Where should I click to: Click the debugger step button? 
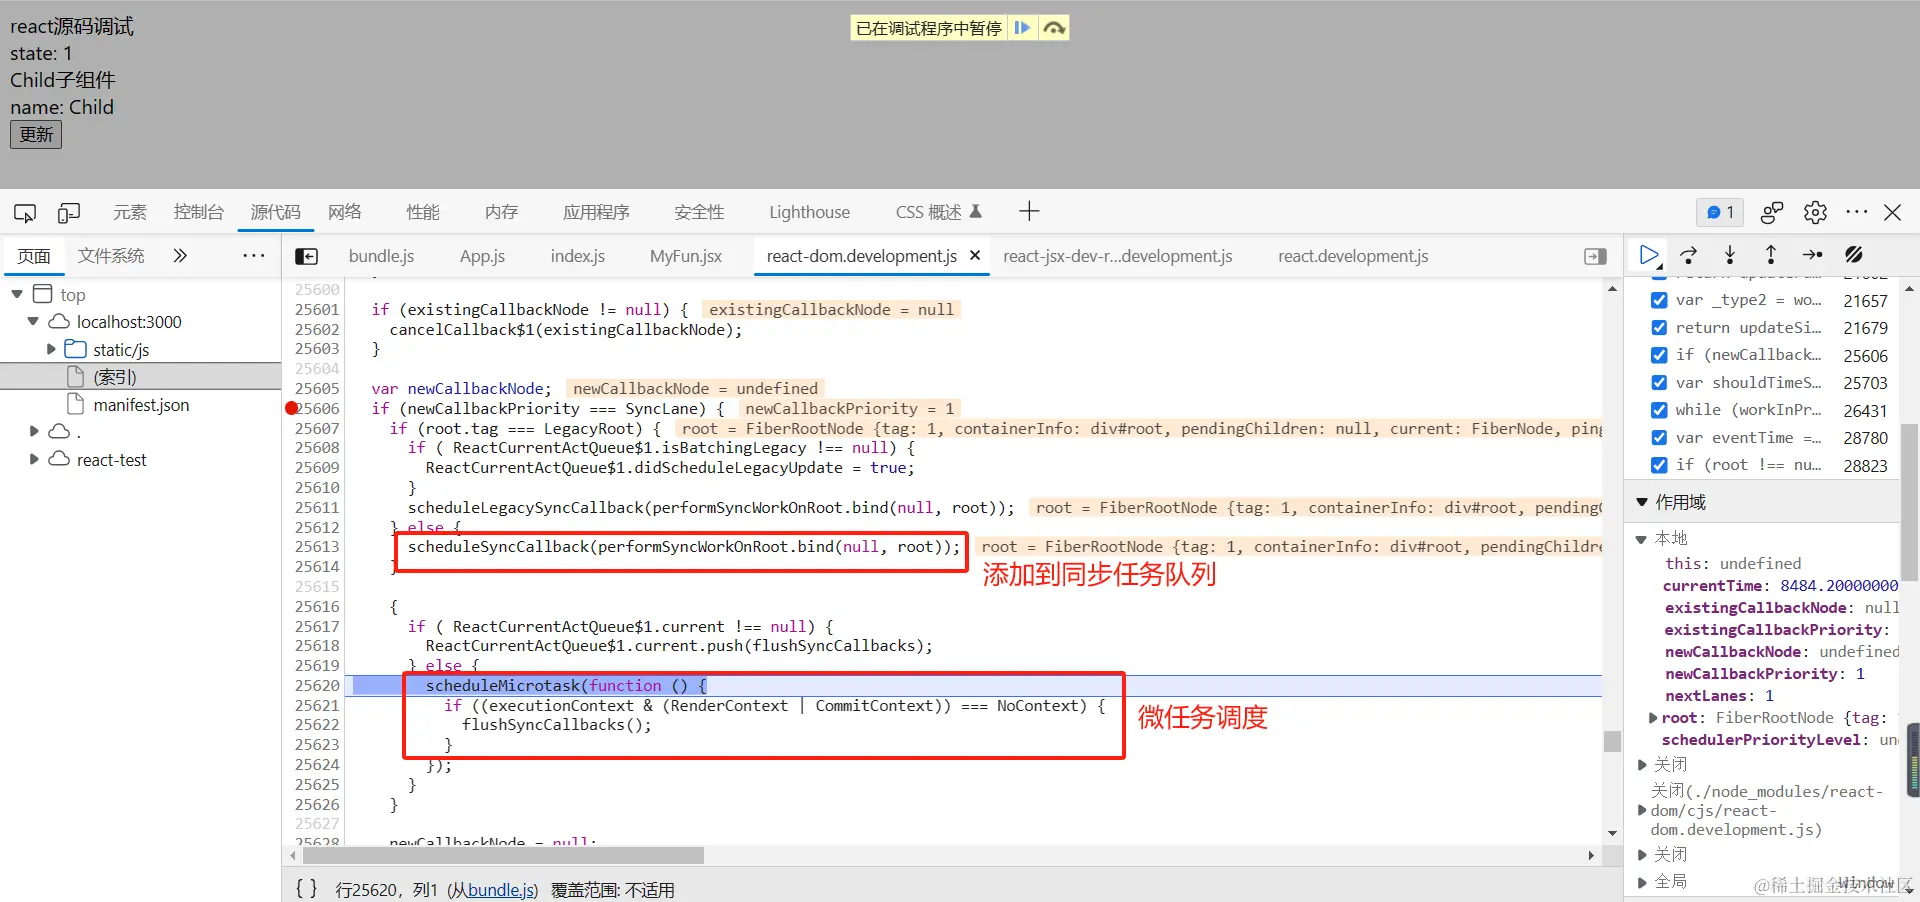(x=1812, y=255)
